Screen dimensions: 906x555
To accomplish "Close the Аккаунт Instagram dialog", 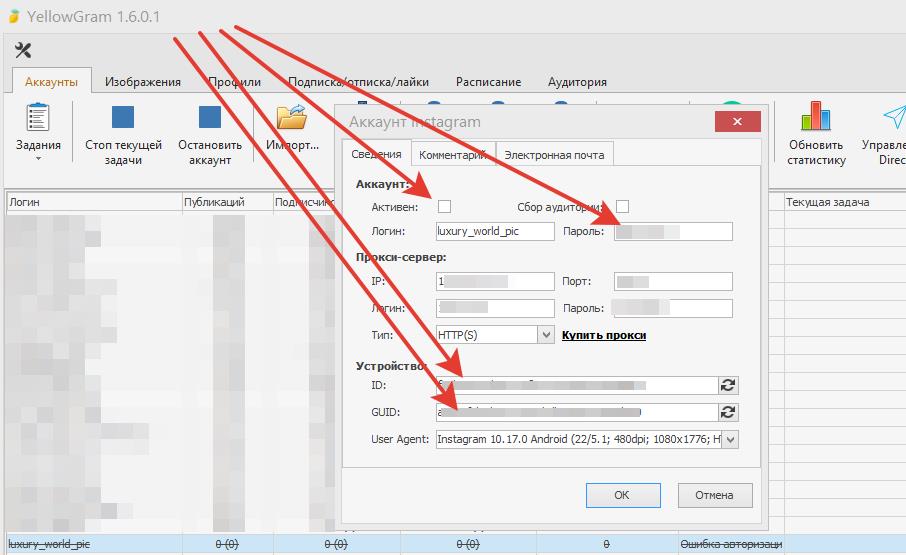I will coord(737,122).
